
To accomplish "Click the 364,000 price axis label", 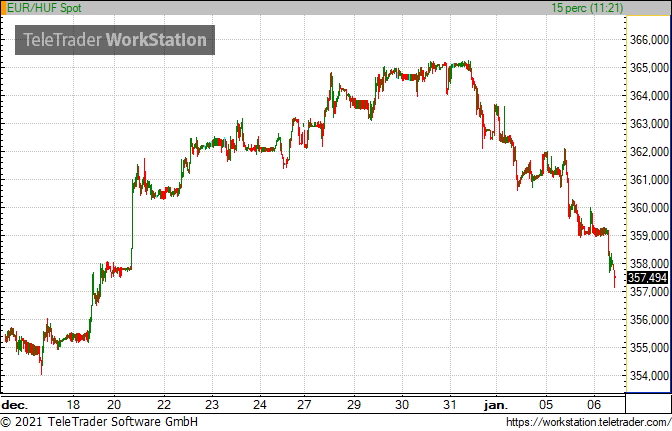I will pos(649,96).
